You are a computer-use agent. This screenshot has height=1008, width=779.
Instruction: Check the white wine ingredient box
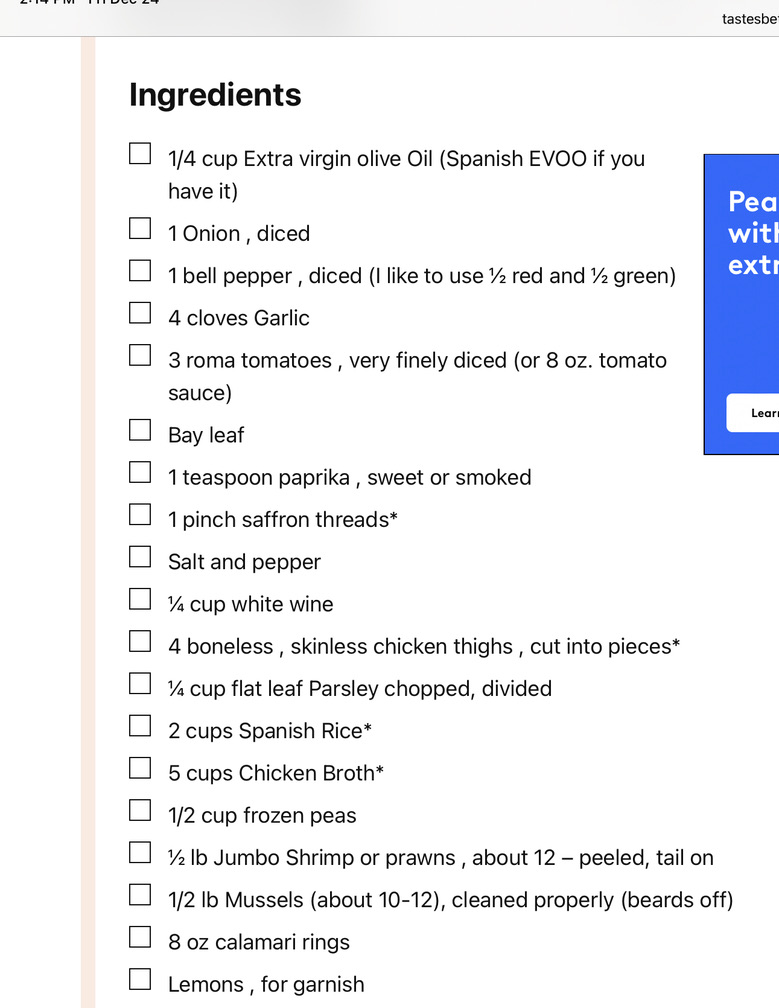[140, 599]
